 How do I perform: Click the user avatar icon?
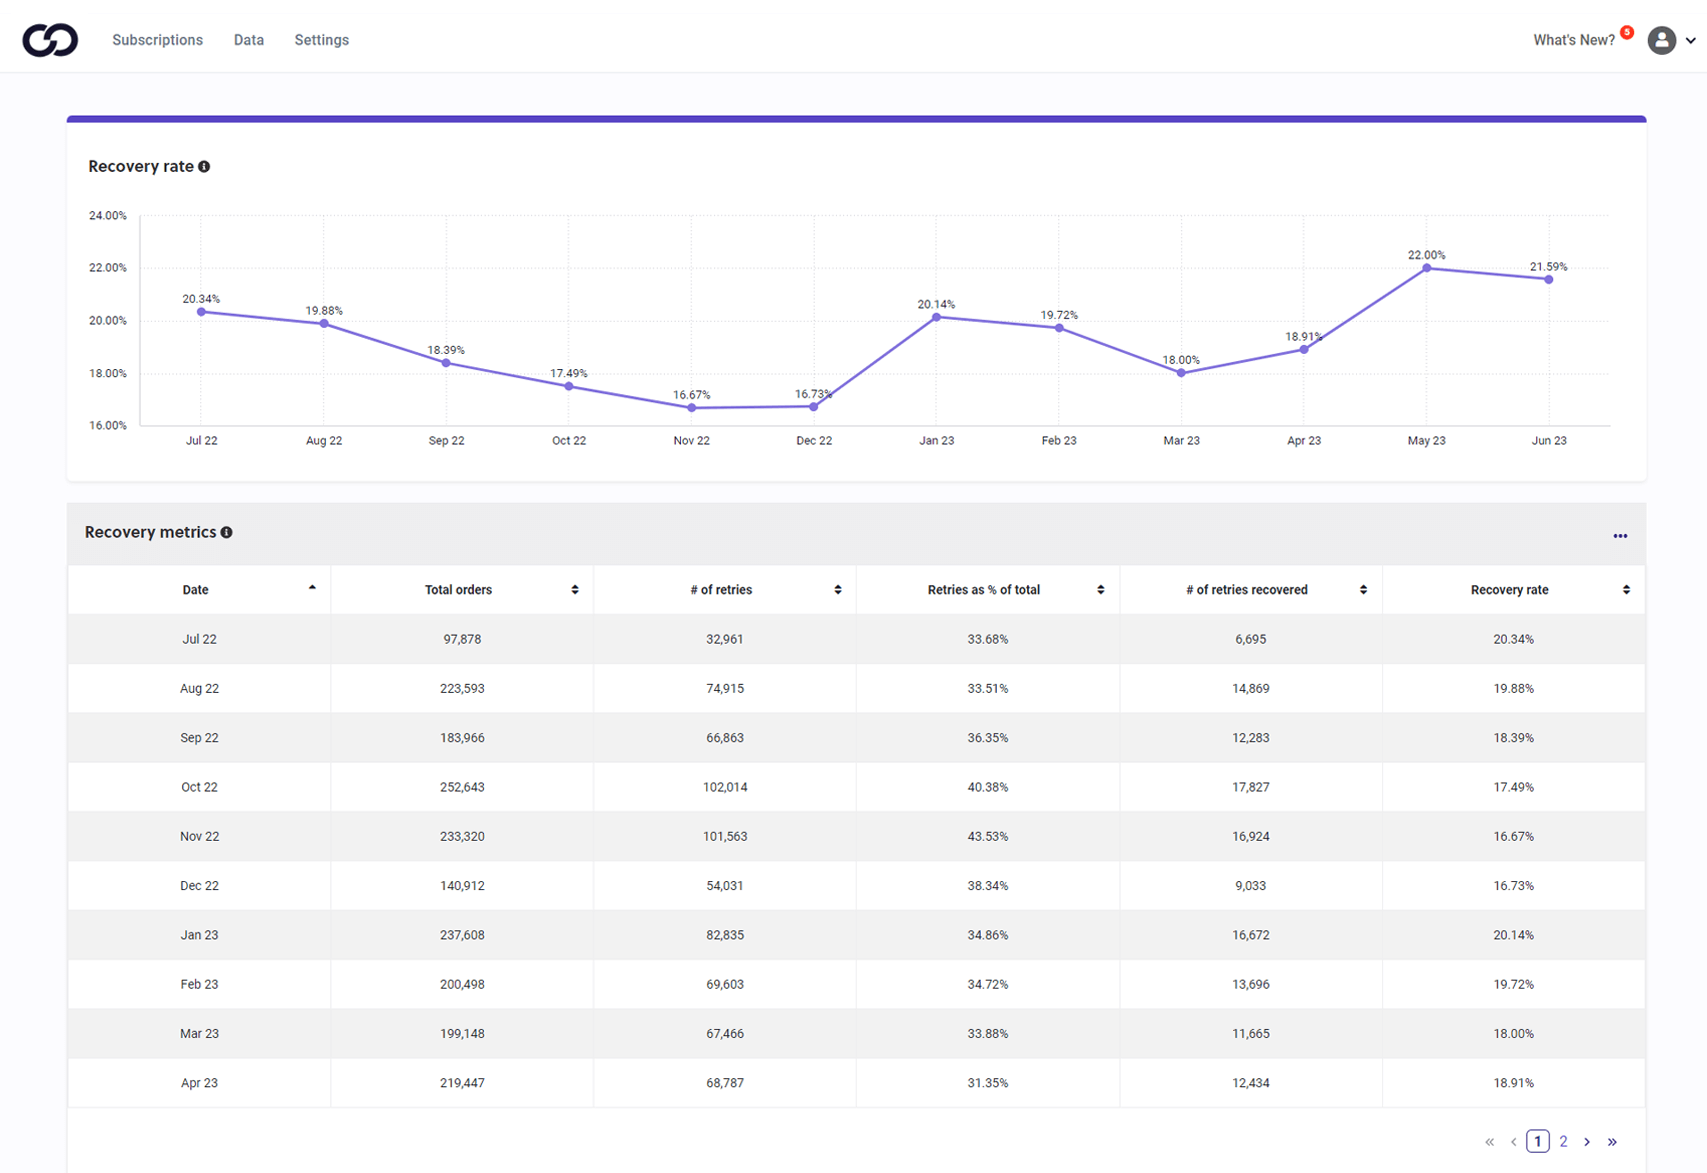pos(1662,40)
